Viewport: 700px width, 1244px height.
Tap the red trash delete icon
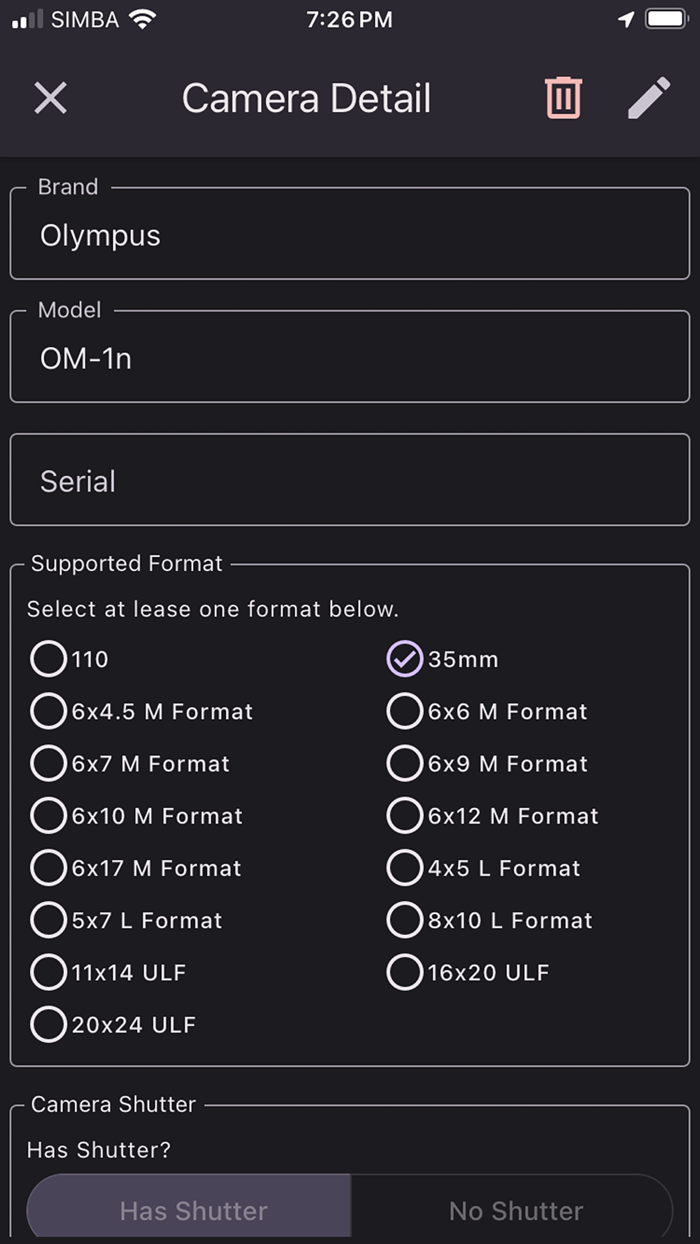click(563, 98)
